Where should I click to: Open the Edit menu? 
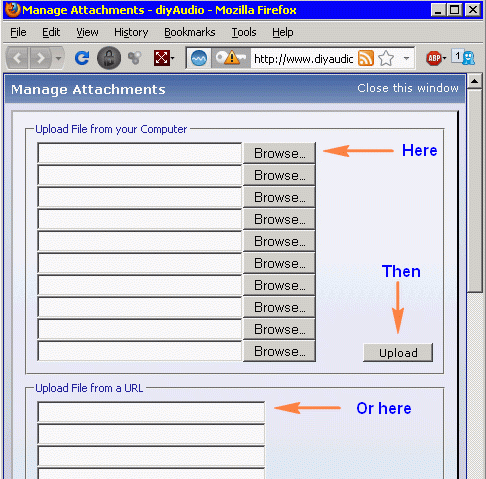[51, 32]
